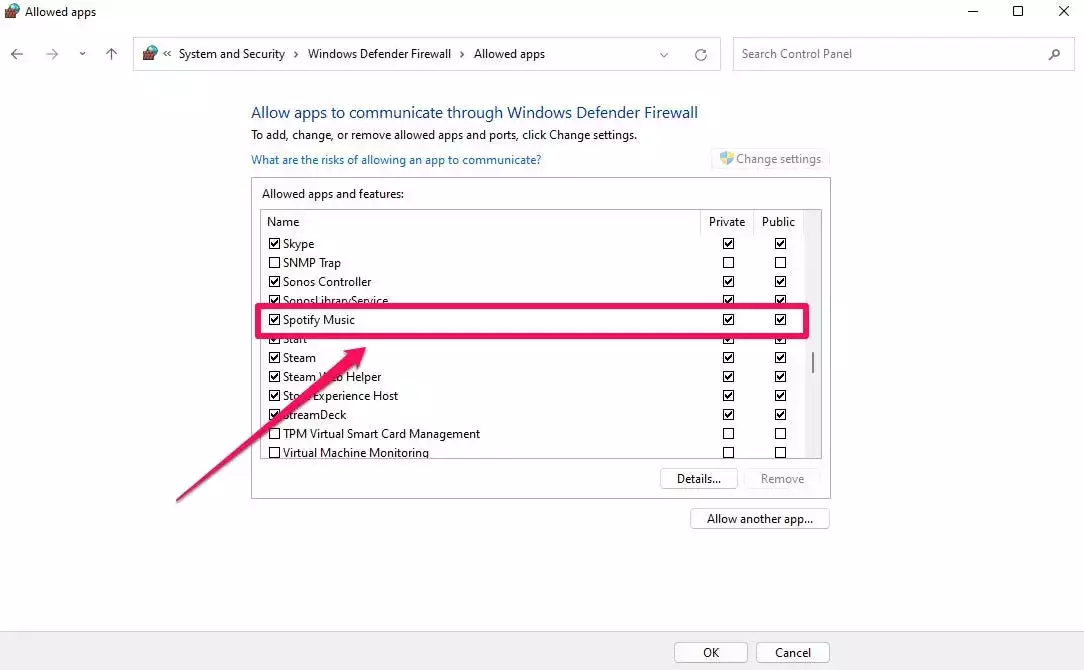Focus the Search Control Panel field
This screenshot has width=1084, height=670.
[890, 54]
